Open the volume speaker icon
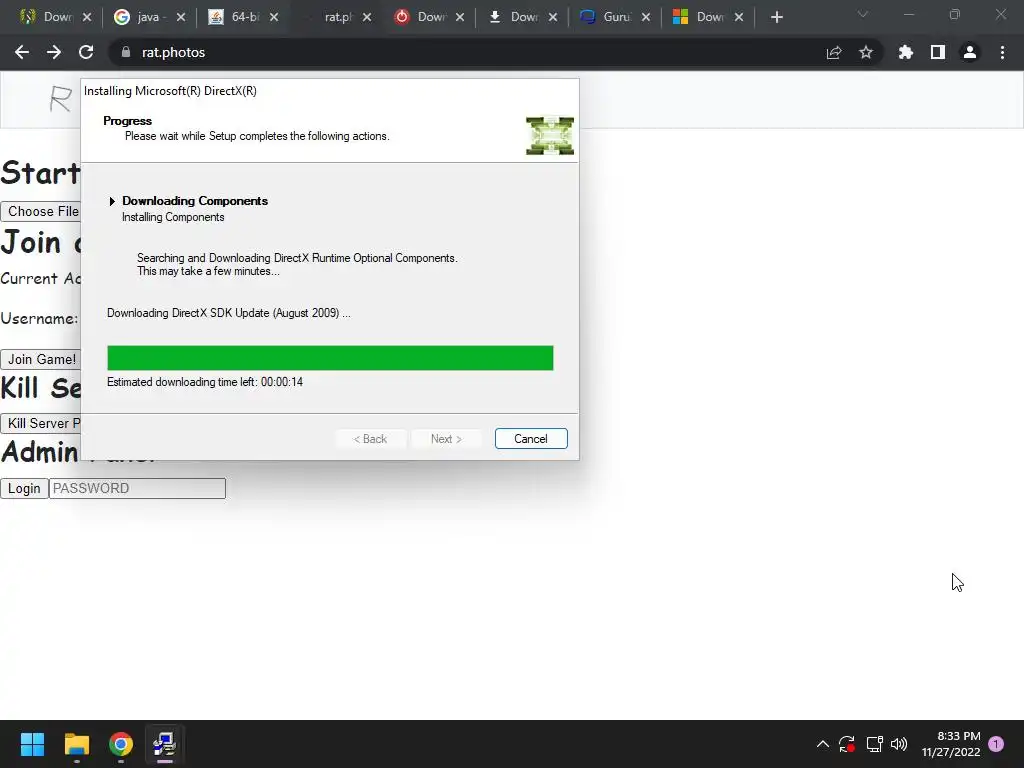This screenshot has height=768, width=1024. point(899,744)
